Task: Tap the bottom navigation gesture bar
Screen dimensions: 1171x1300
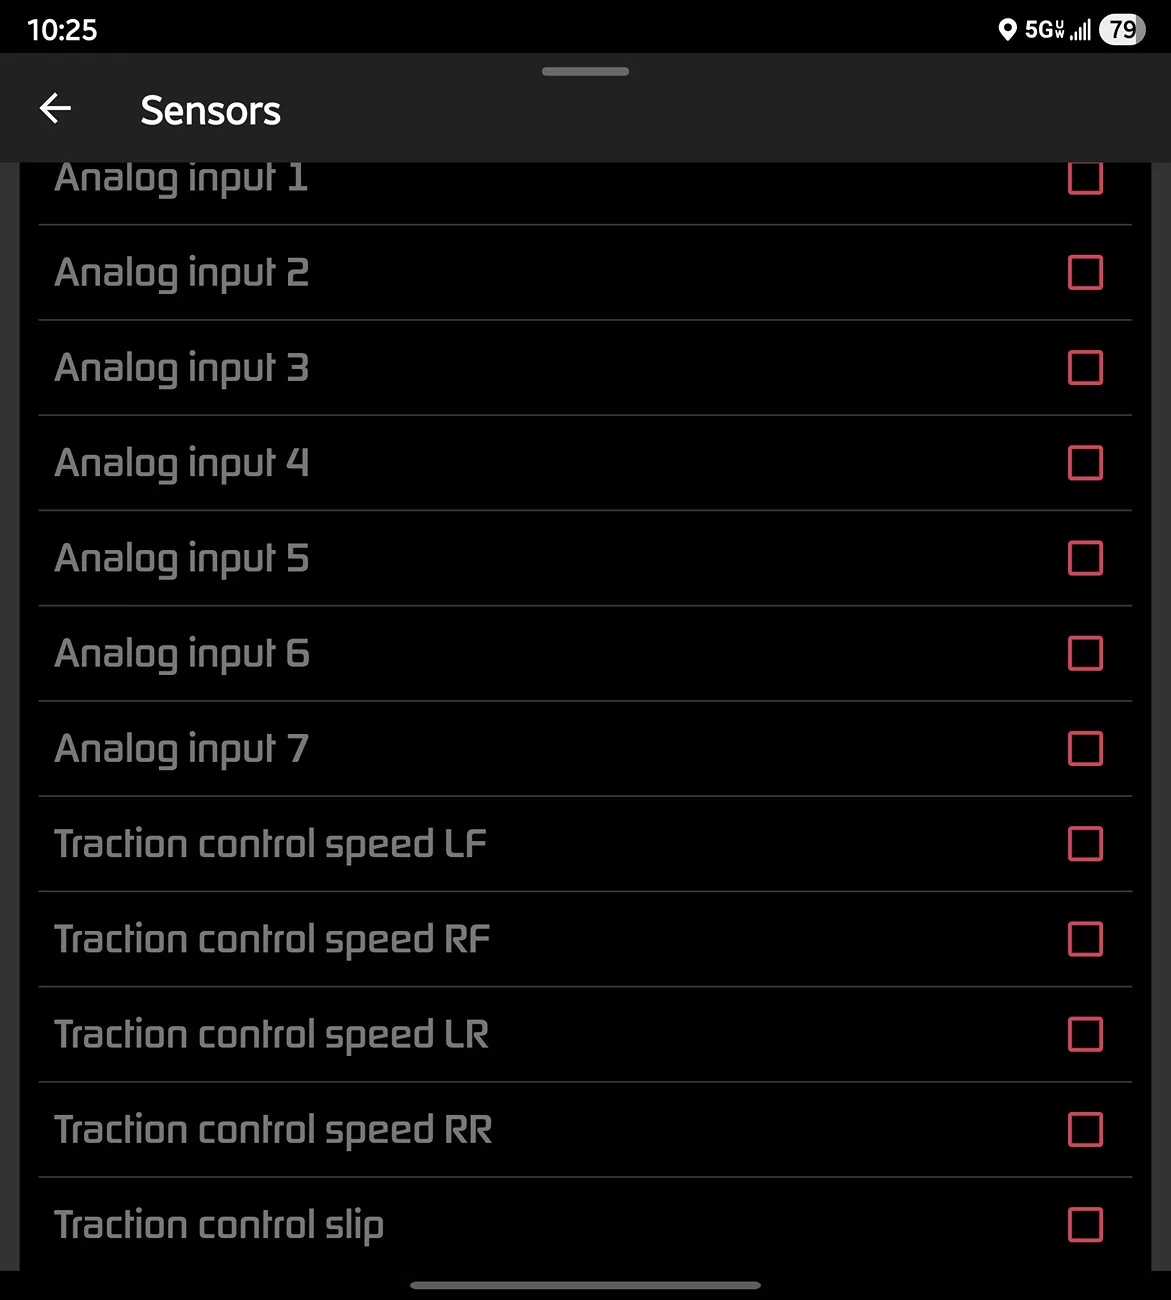Action: 585,1285
